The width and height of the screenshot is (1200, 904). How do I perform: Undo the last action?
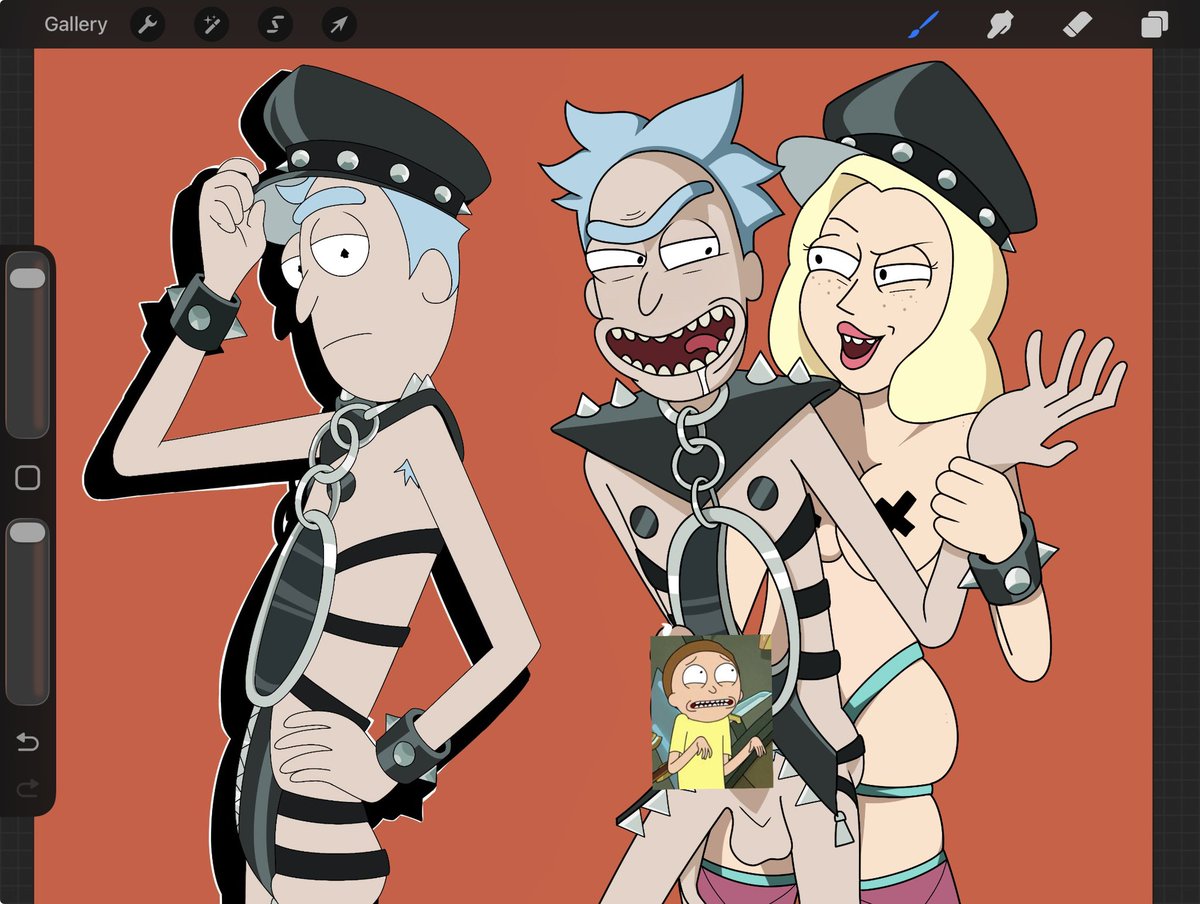pyautogui.click(x=27, y=742)
